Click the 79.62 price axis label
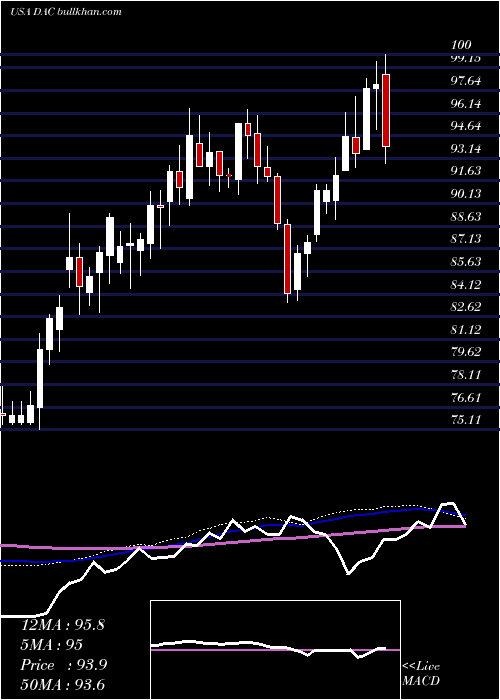 (x=466, y=352)
